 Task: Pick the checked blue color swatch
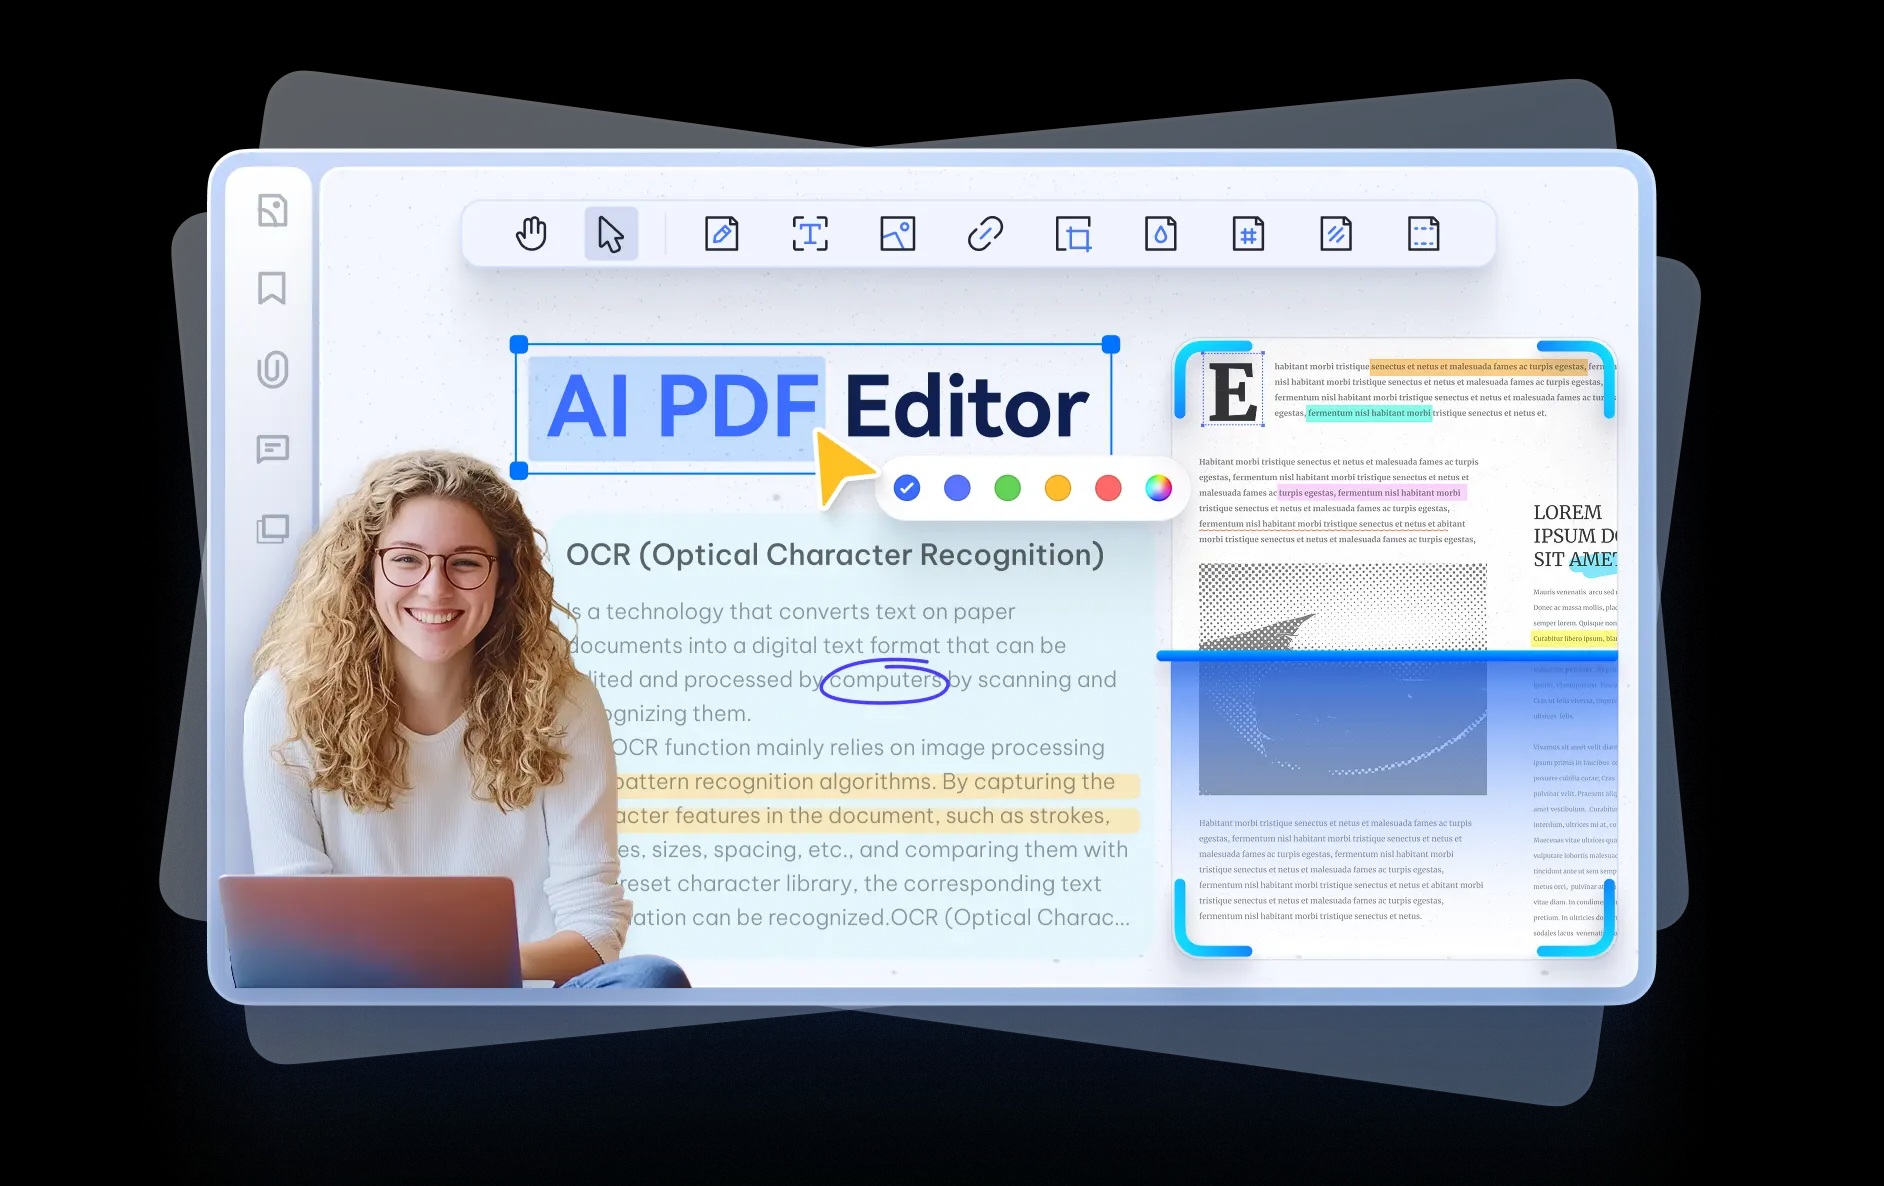pos(907,488)
